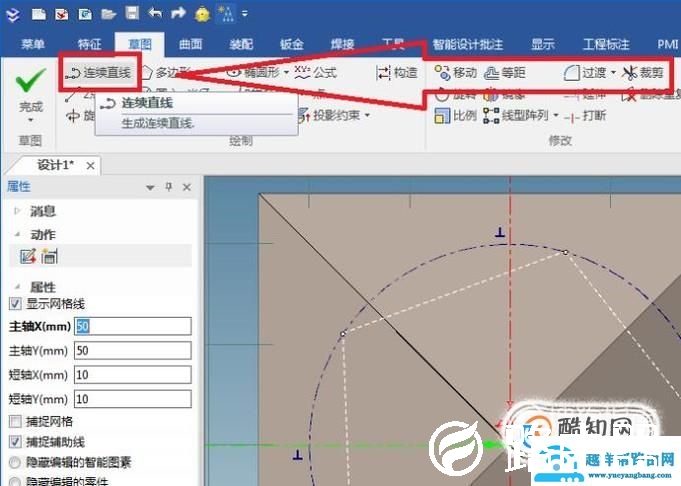
Task: Open the 椭圆形 dropdown arrow
Action: point(287,72)
